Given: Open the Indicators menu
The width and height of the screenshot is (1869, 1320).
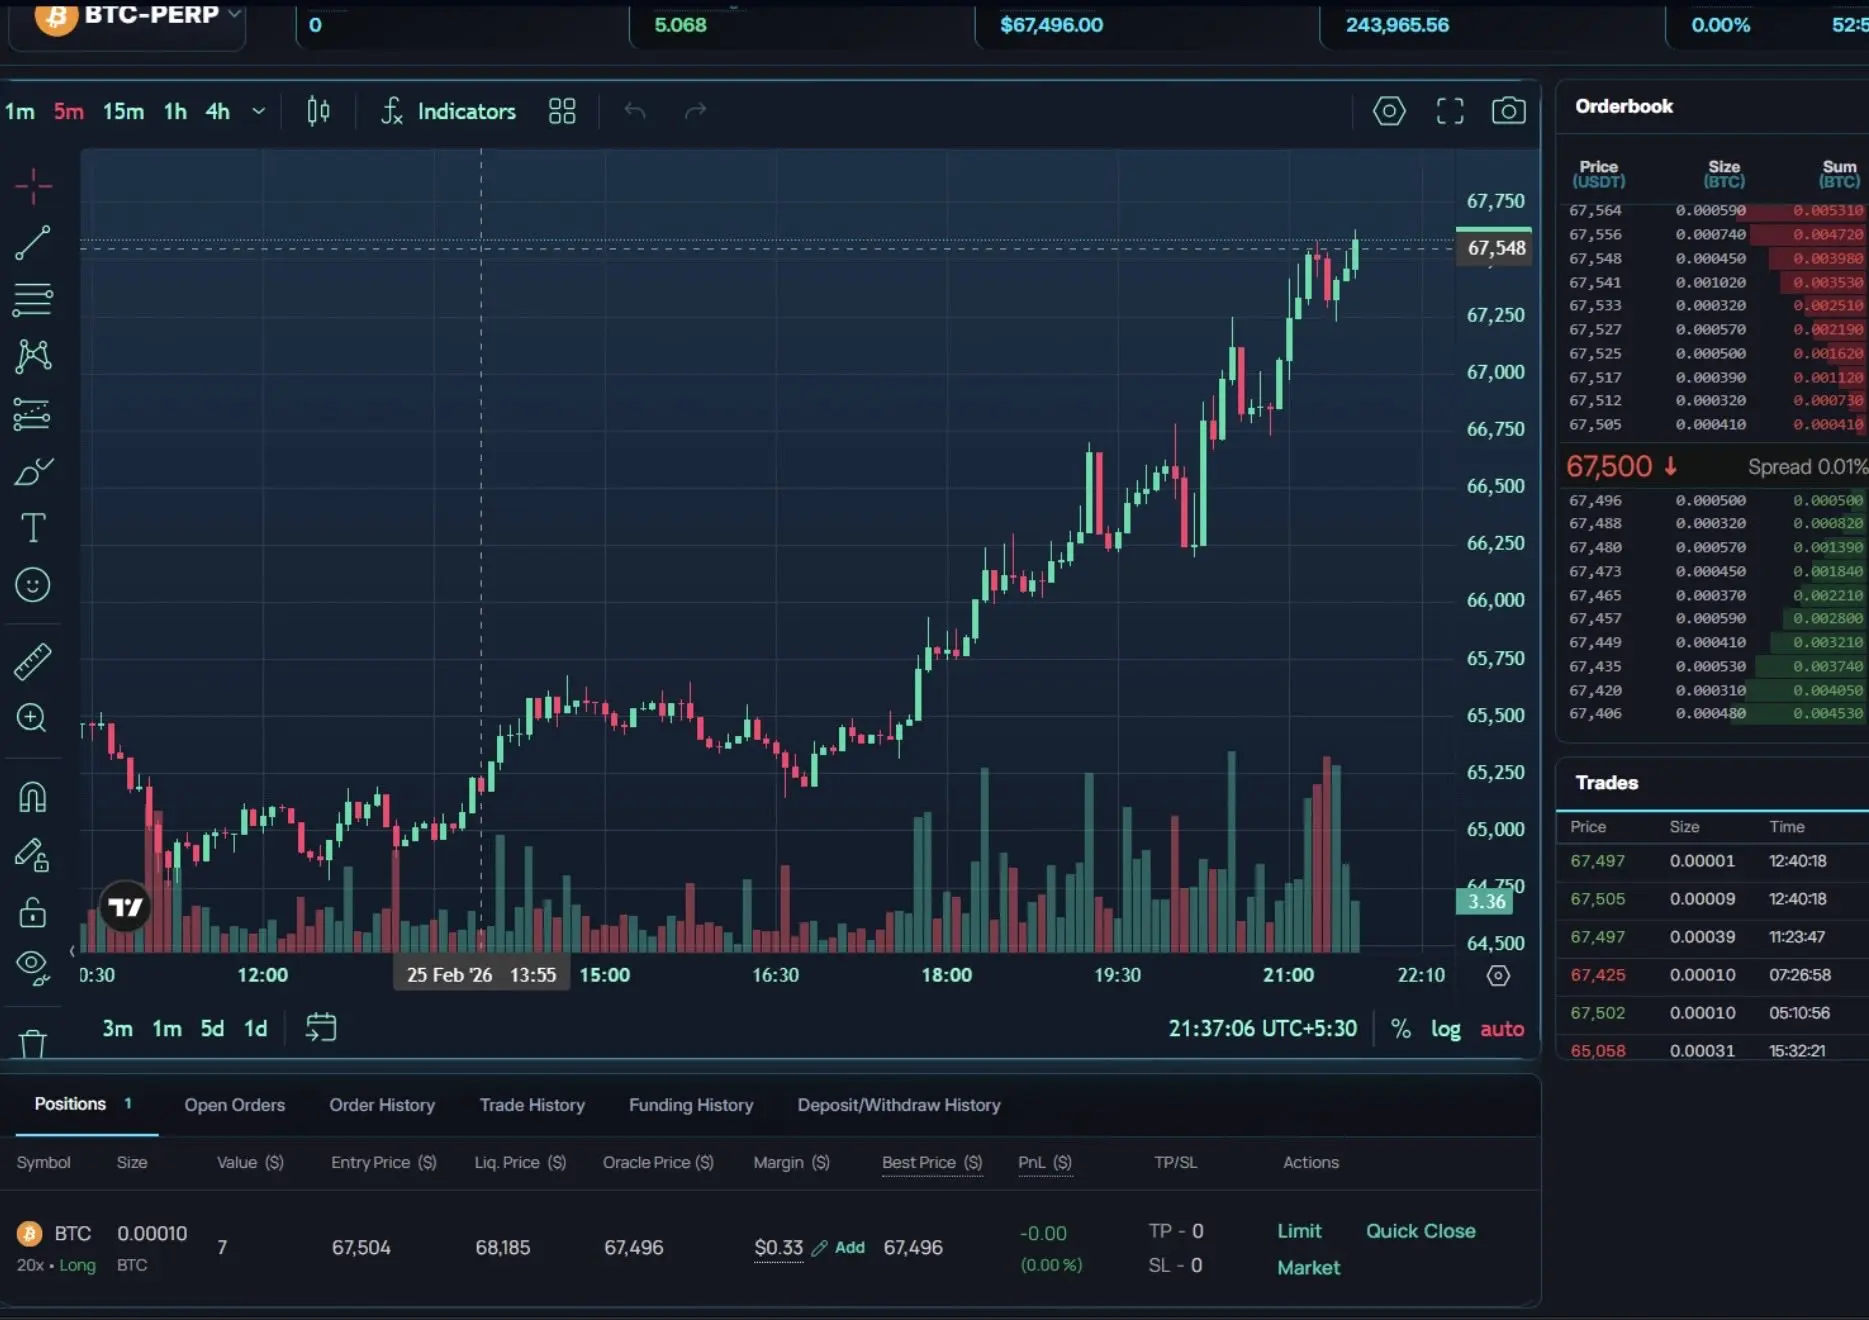Looking at the screenshot, I should coord(448,111).
